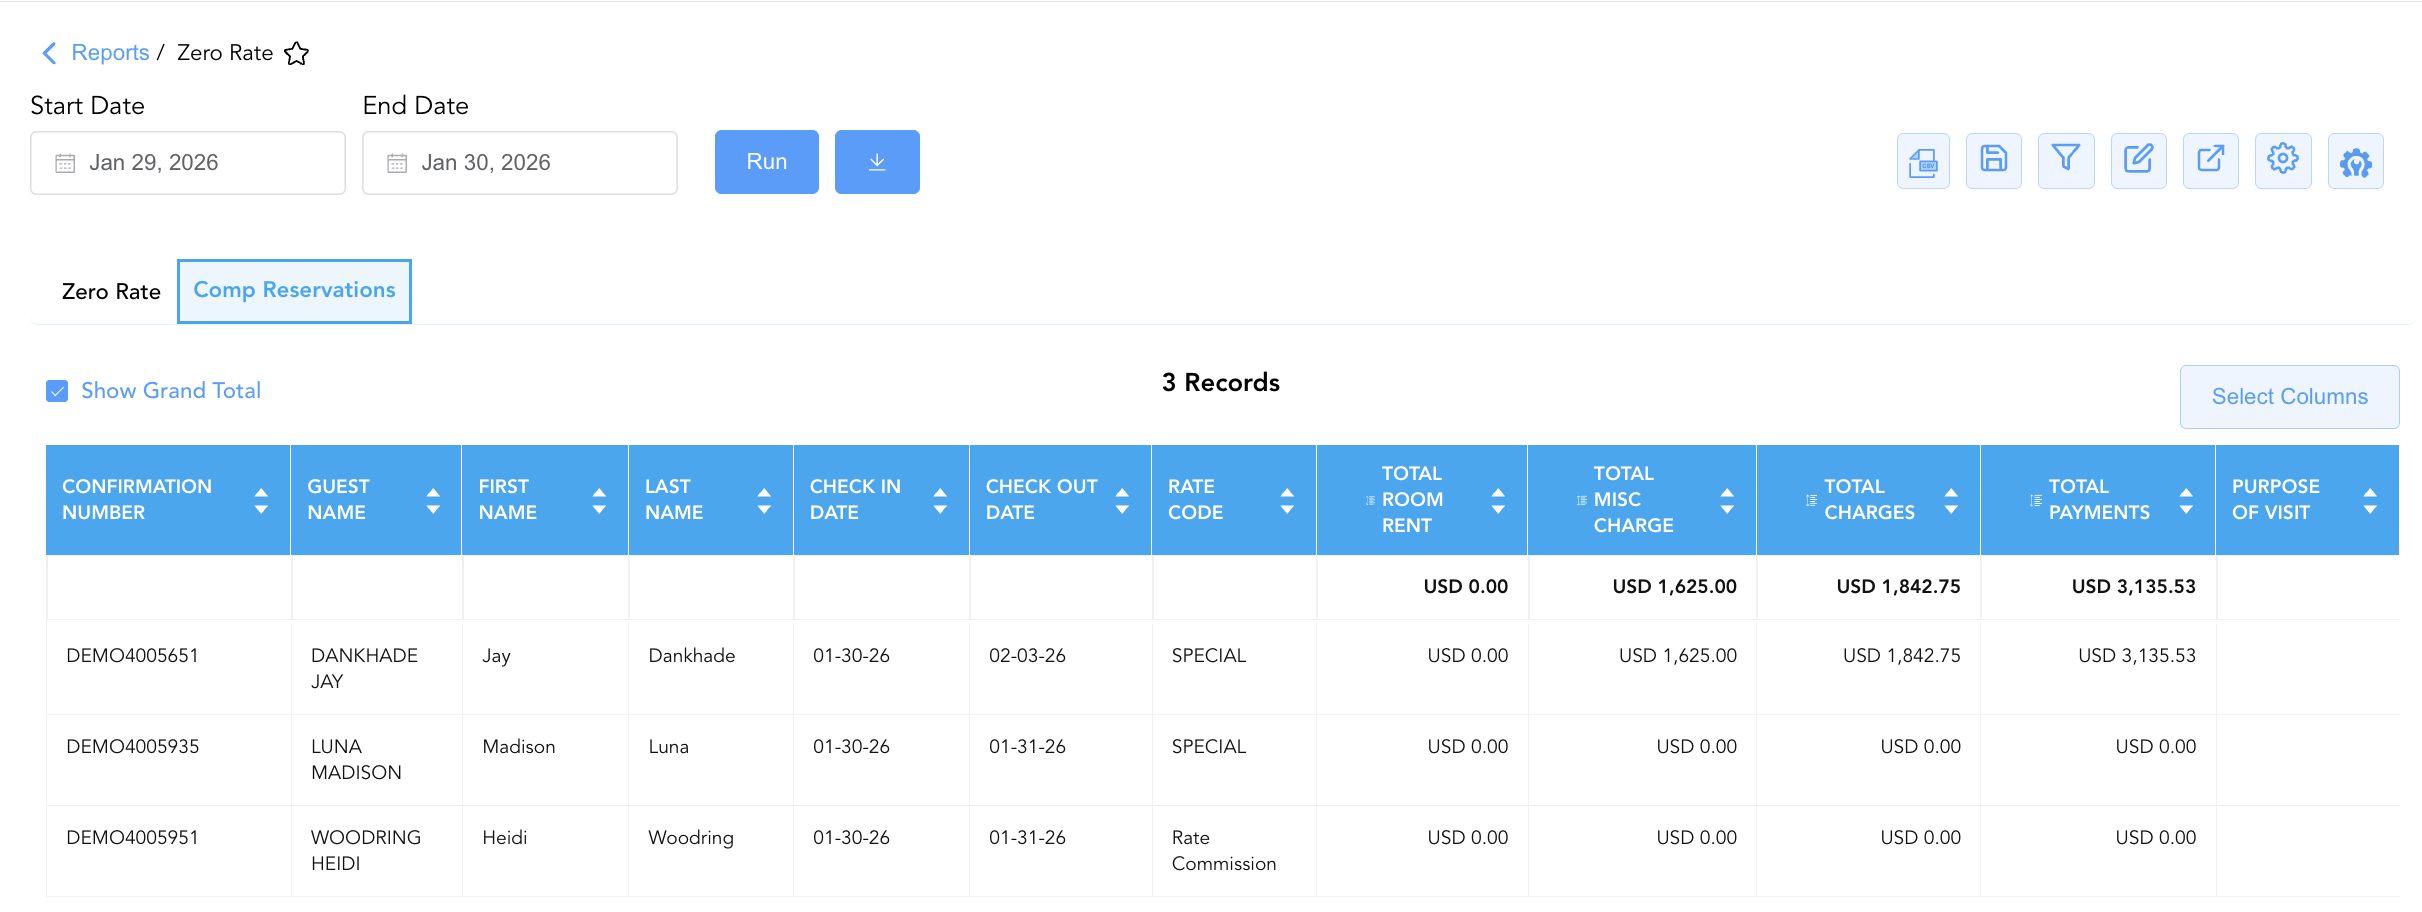Go back to Reports link
Image resolution: width=2422 pixels, height=912 pixels.
point(110,53)
